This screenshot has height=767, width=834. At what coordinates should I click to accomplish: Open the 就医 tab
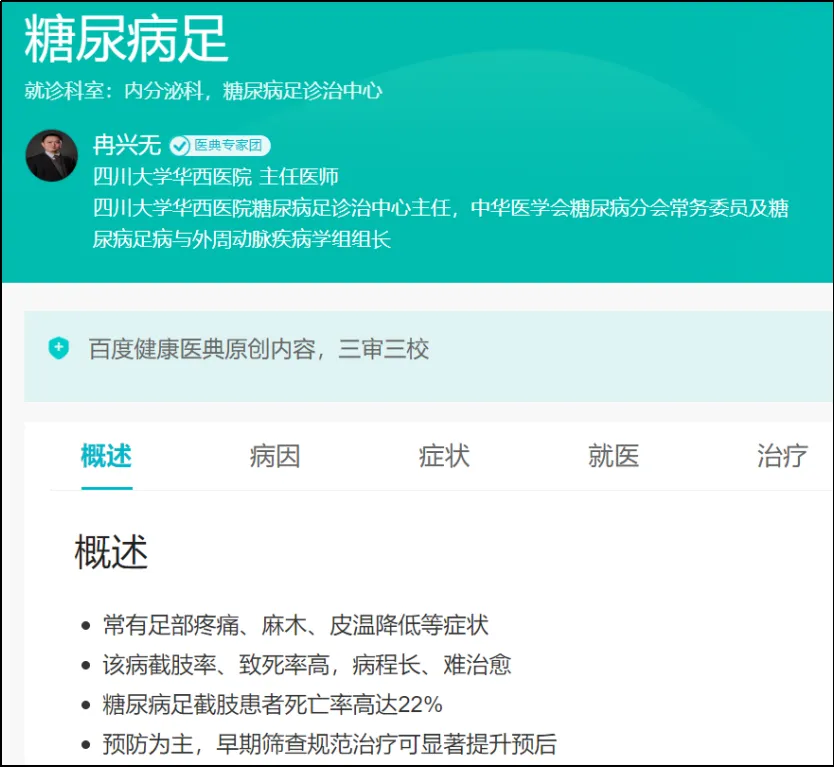point(613,456)
